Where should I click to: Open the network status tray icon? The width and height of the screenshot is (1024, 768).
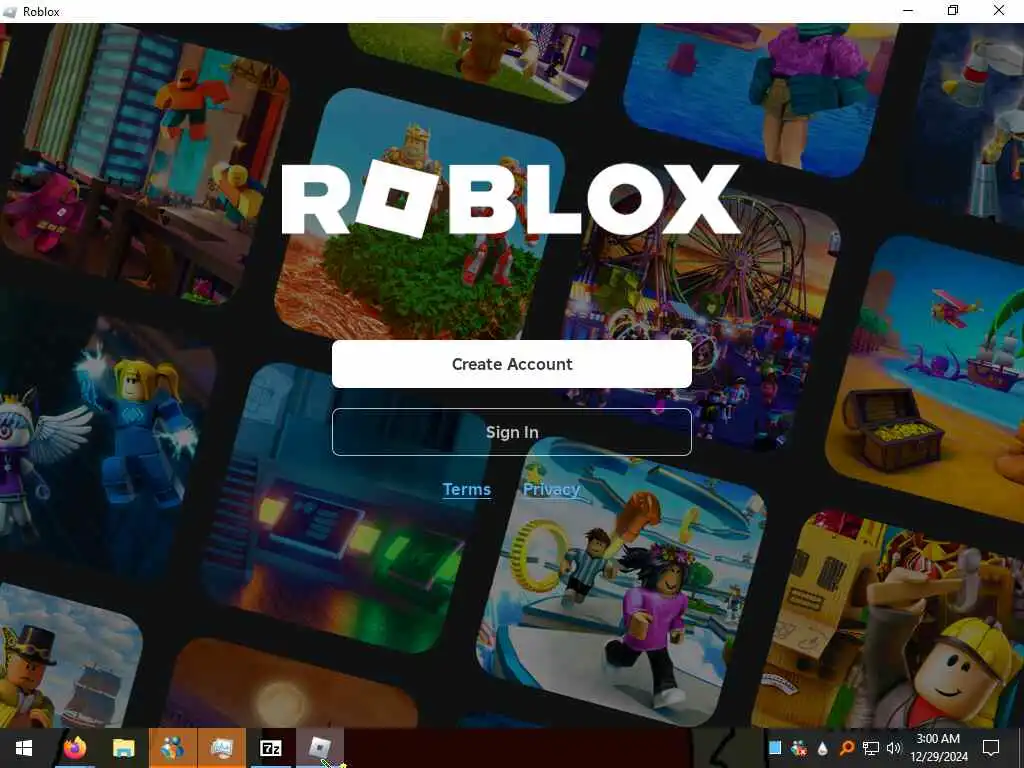click(x=871, y=748)
